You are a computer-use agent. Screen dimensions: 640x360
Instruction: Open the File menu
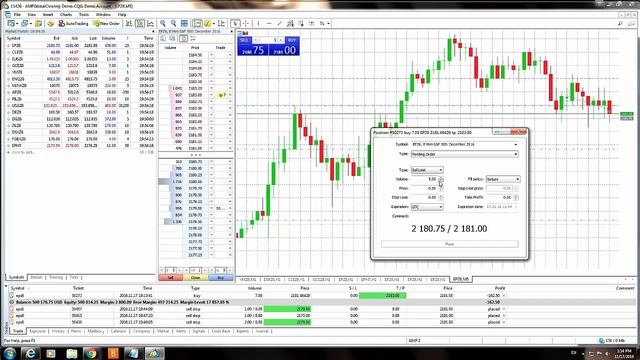tap(17, 14)
